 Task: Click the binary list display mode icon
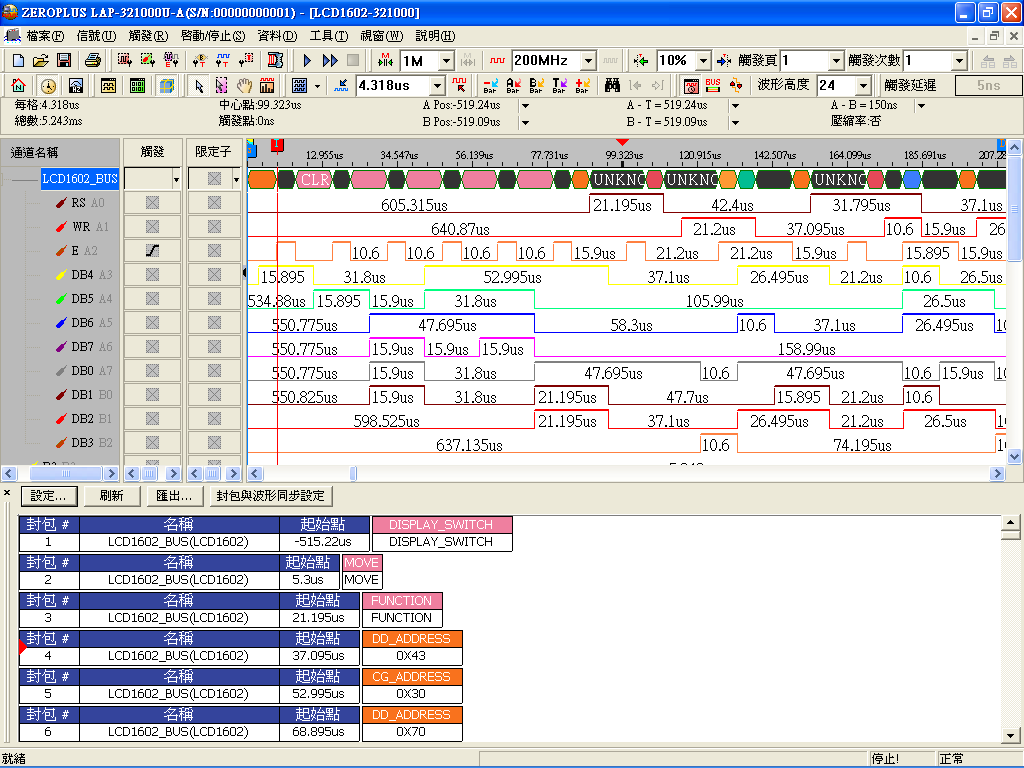[x=137, y=86]
